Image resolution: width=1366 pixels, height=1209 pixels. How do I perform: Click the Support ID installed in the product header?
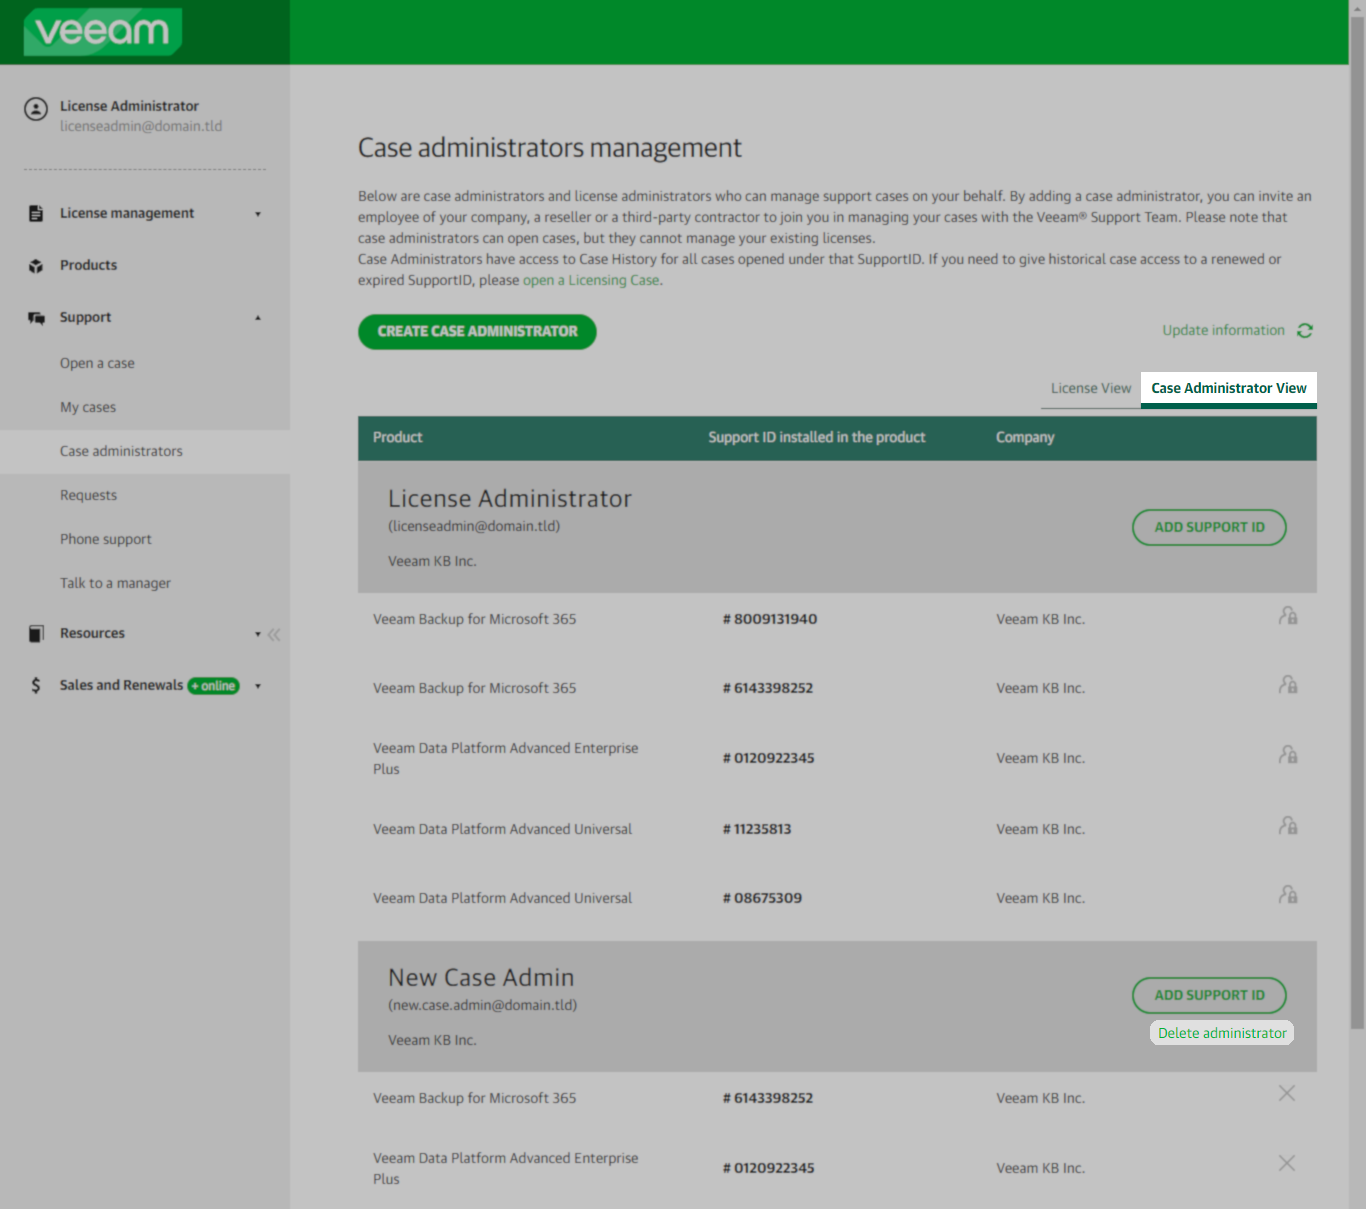(817, 437)
